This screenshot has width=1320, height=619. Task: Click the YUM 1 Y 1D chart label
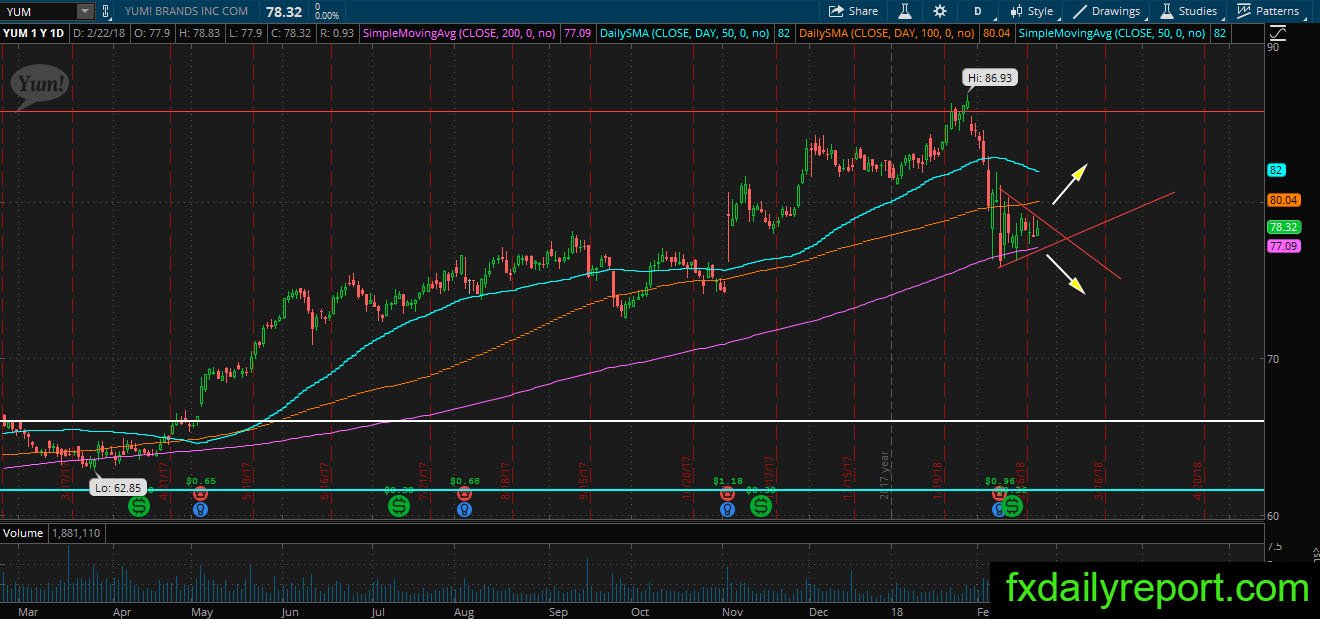click(35, 33)
